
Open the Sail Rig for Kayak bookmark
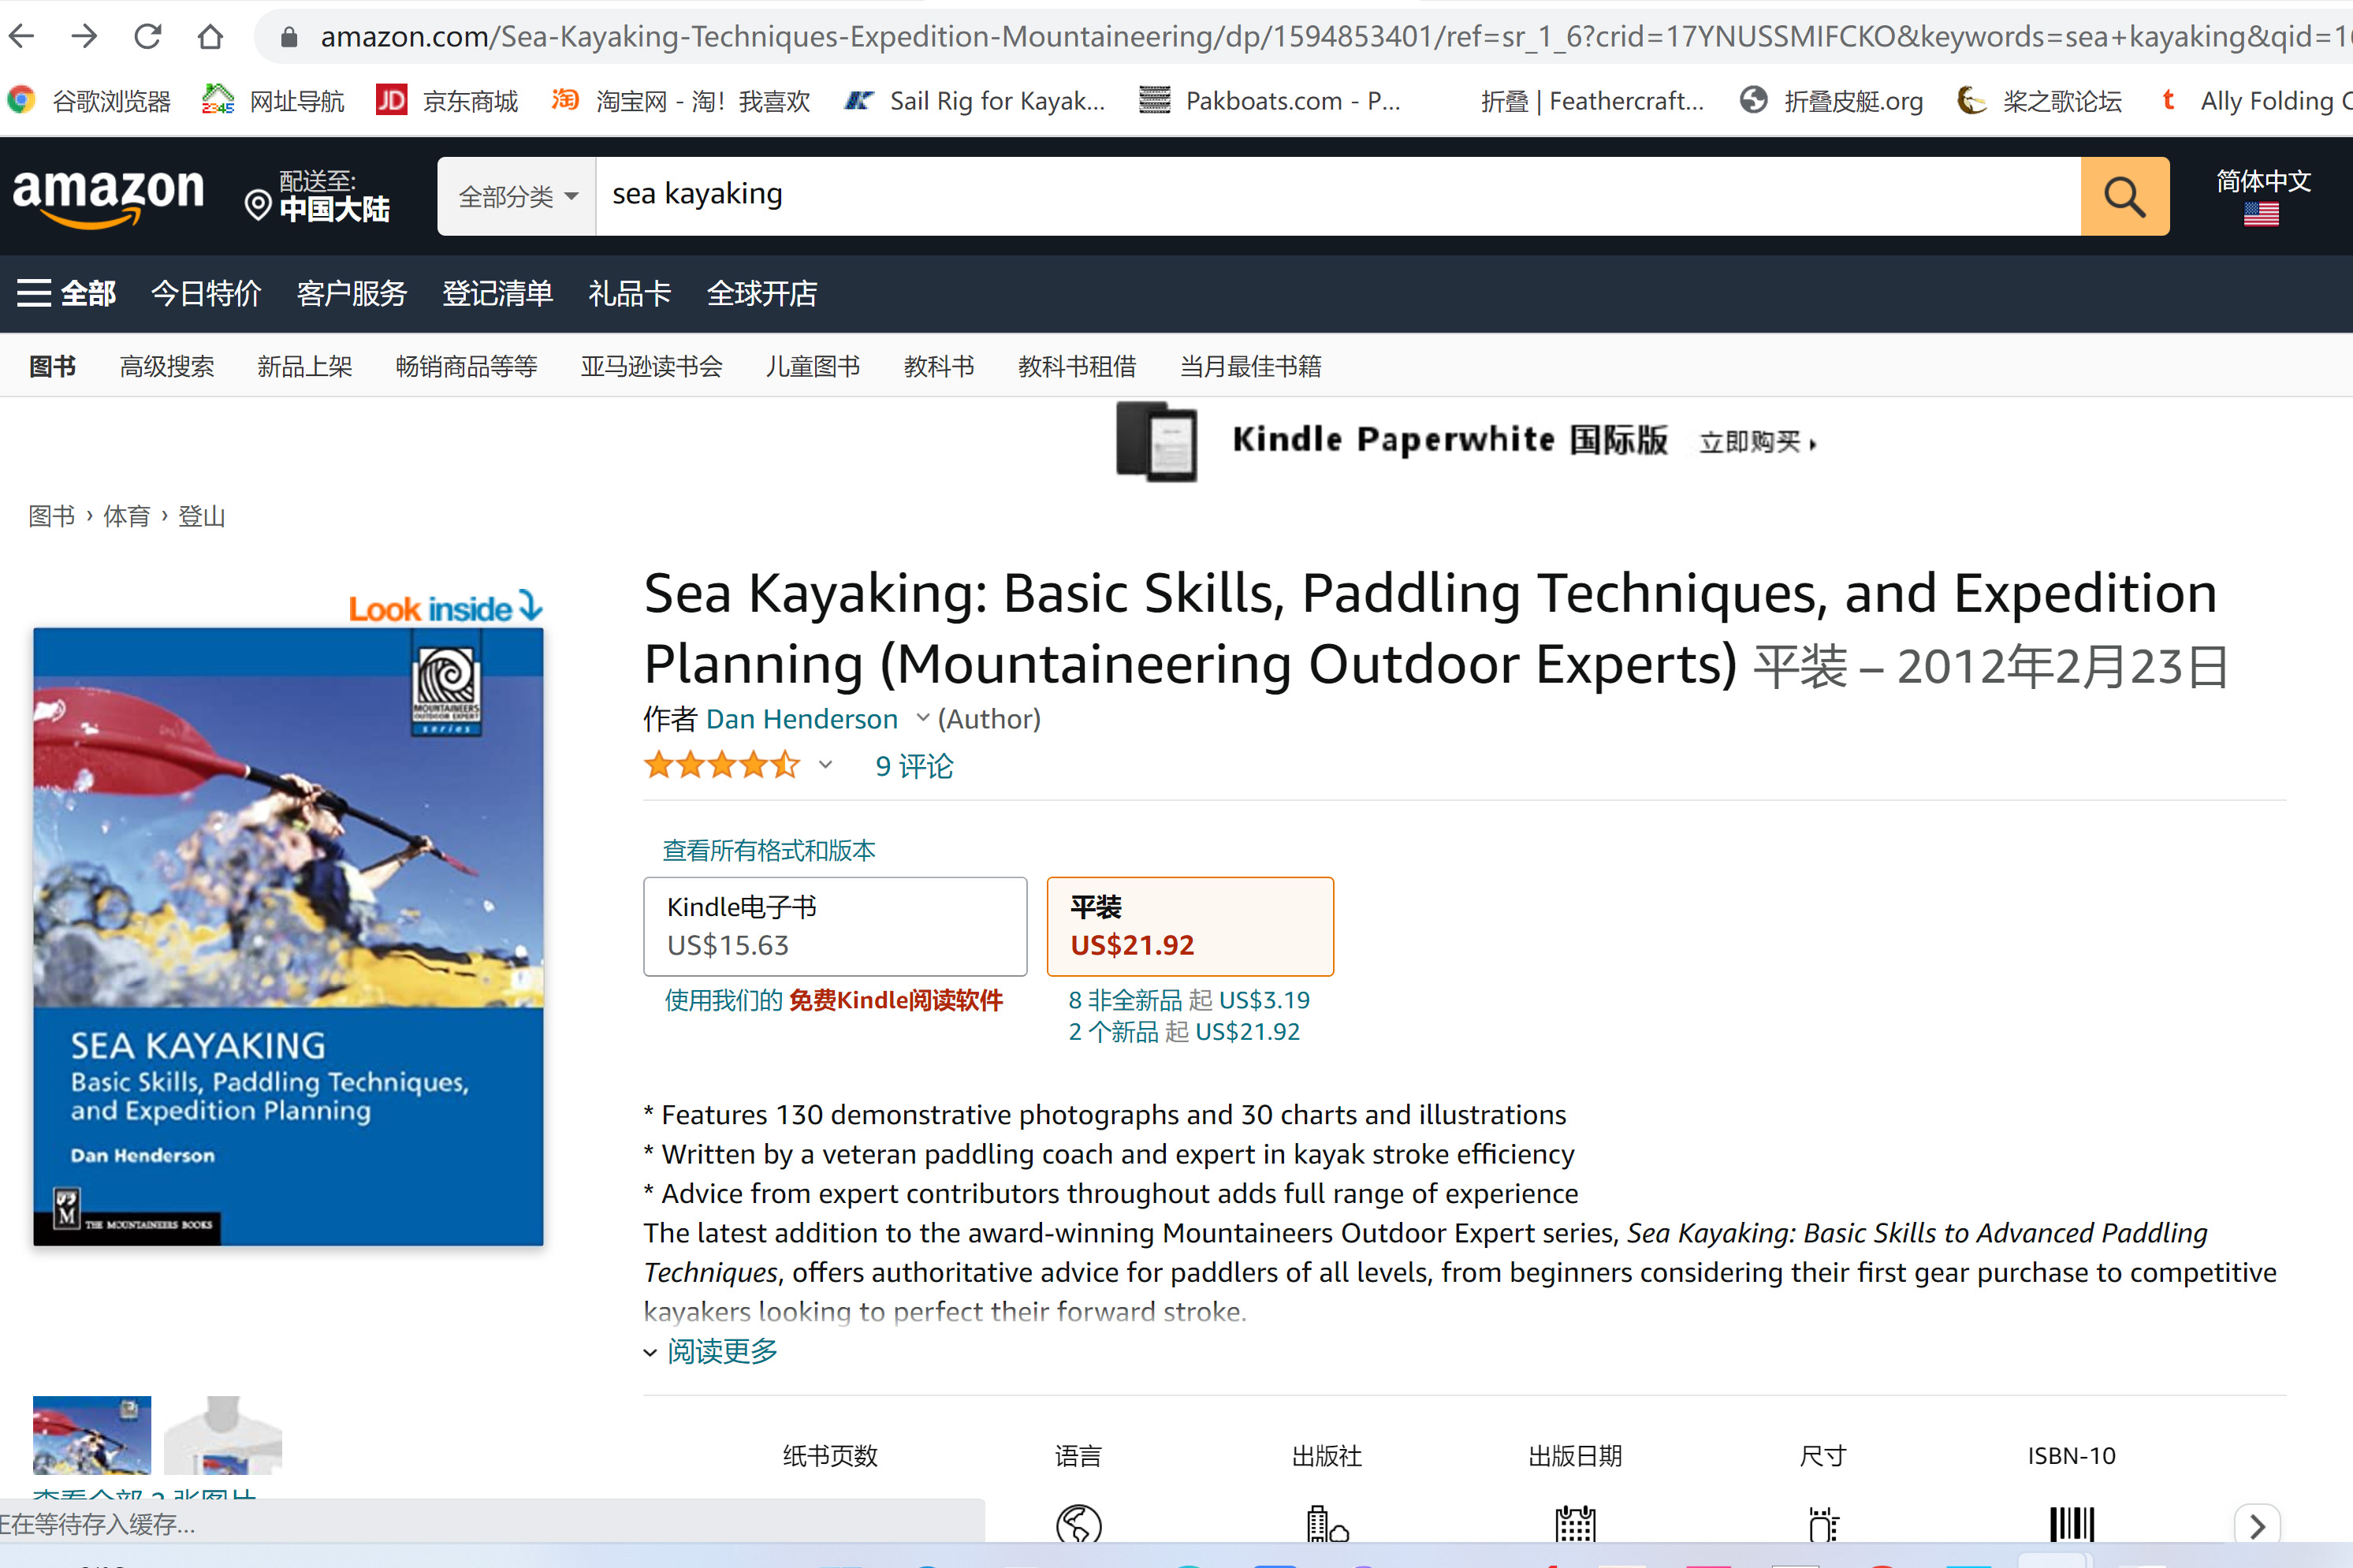pos(975,101)
